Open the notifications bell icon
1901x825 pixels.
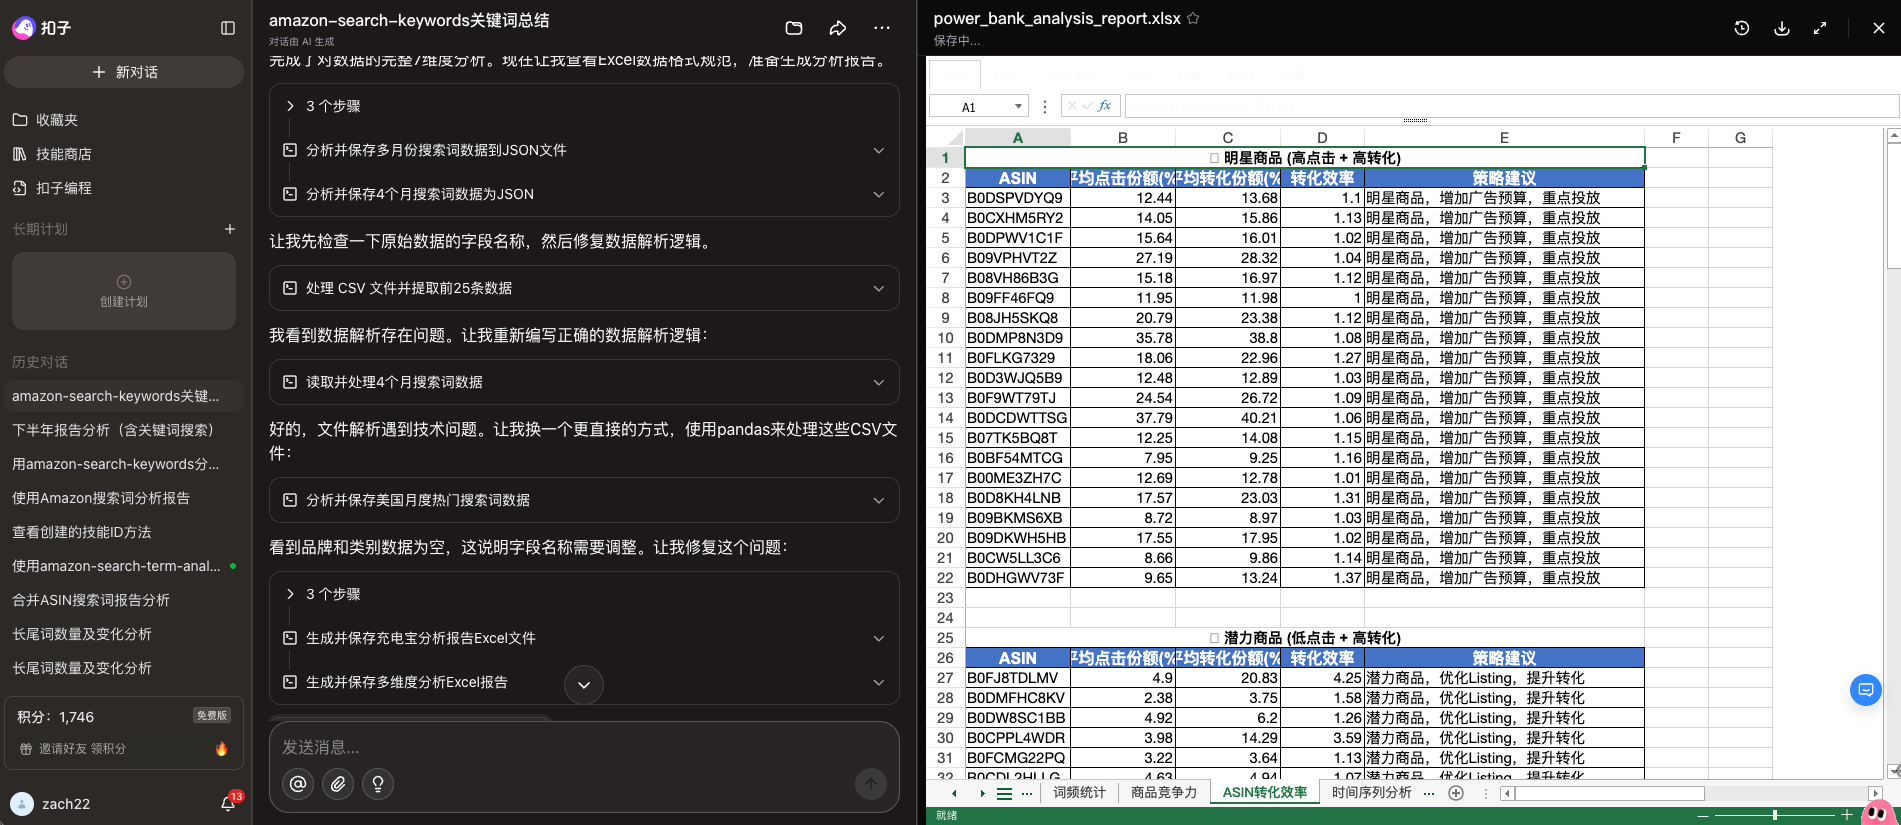228,804
